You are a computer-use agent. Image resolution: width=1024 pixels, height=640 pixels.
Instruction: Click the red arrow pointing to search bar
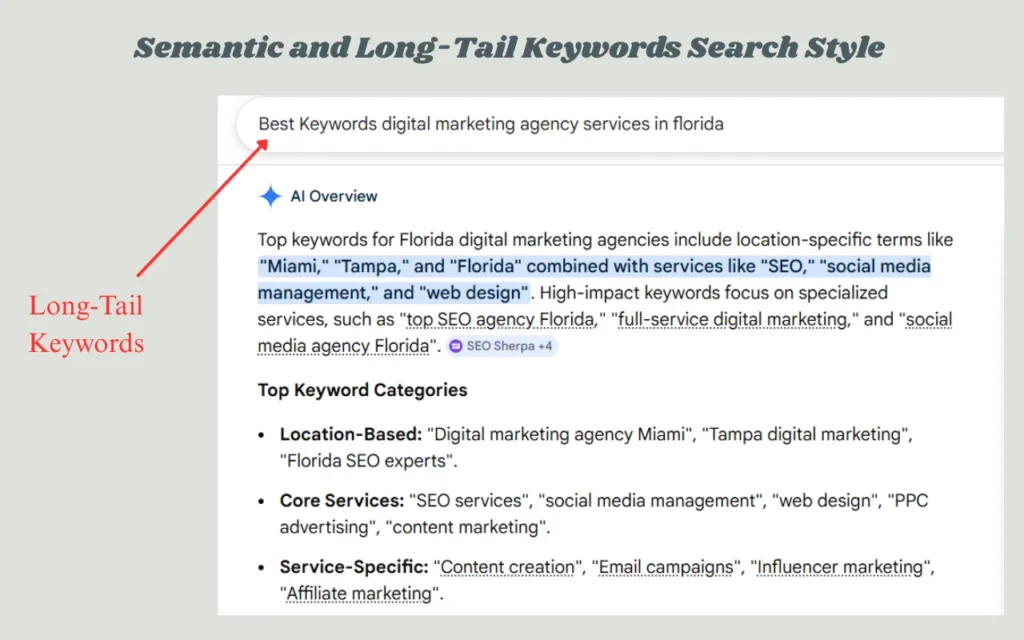[x=202, y=209]
